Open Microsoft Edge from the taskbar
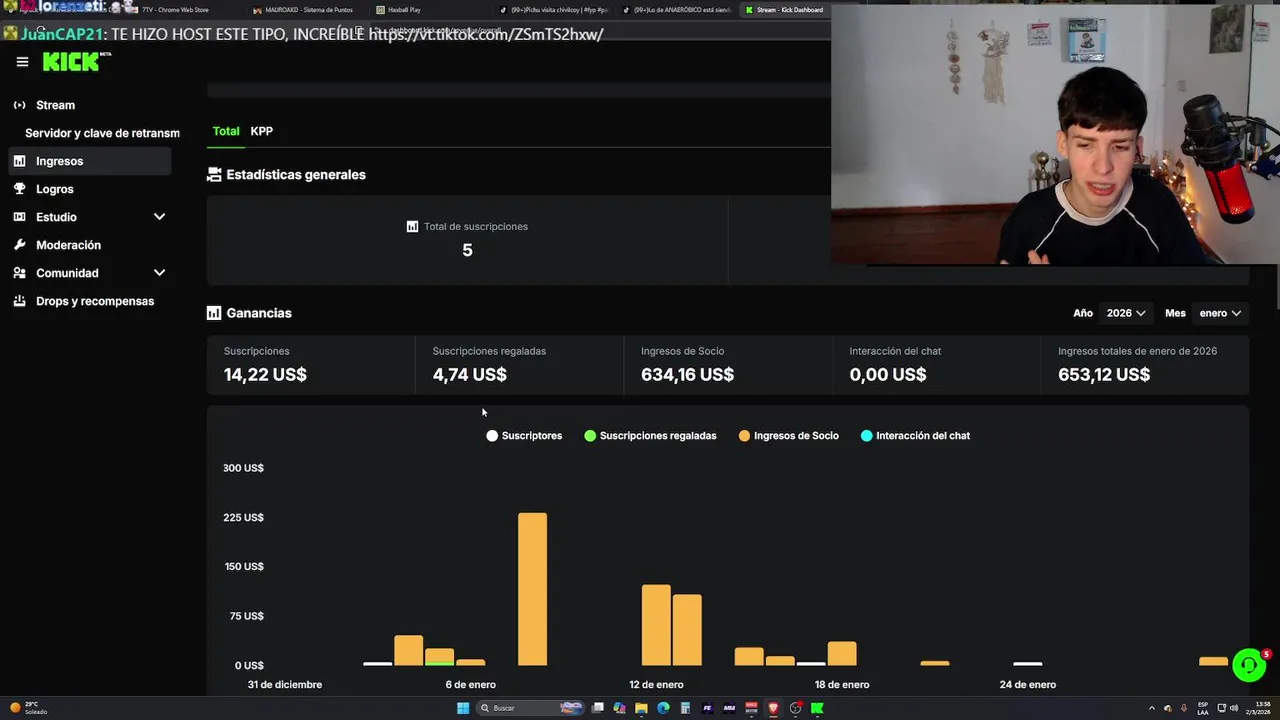The height and width of the screenshot is (720, 1280). (x=663, y=708)
